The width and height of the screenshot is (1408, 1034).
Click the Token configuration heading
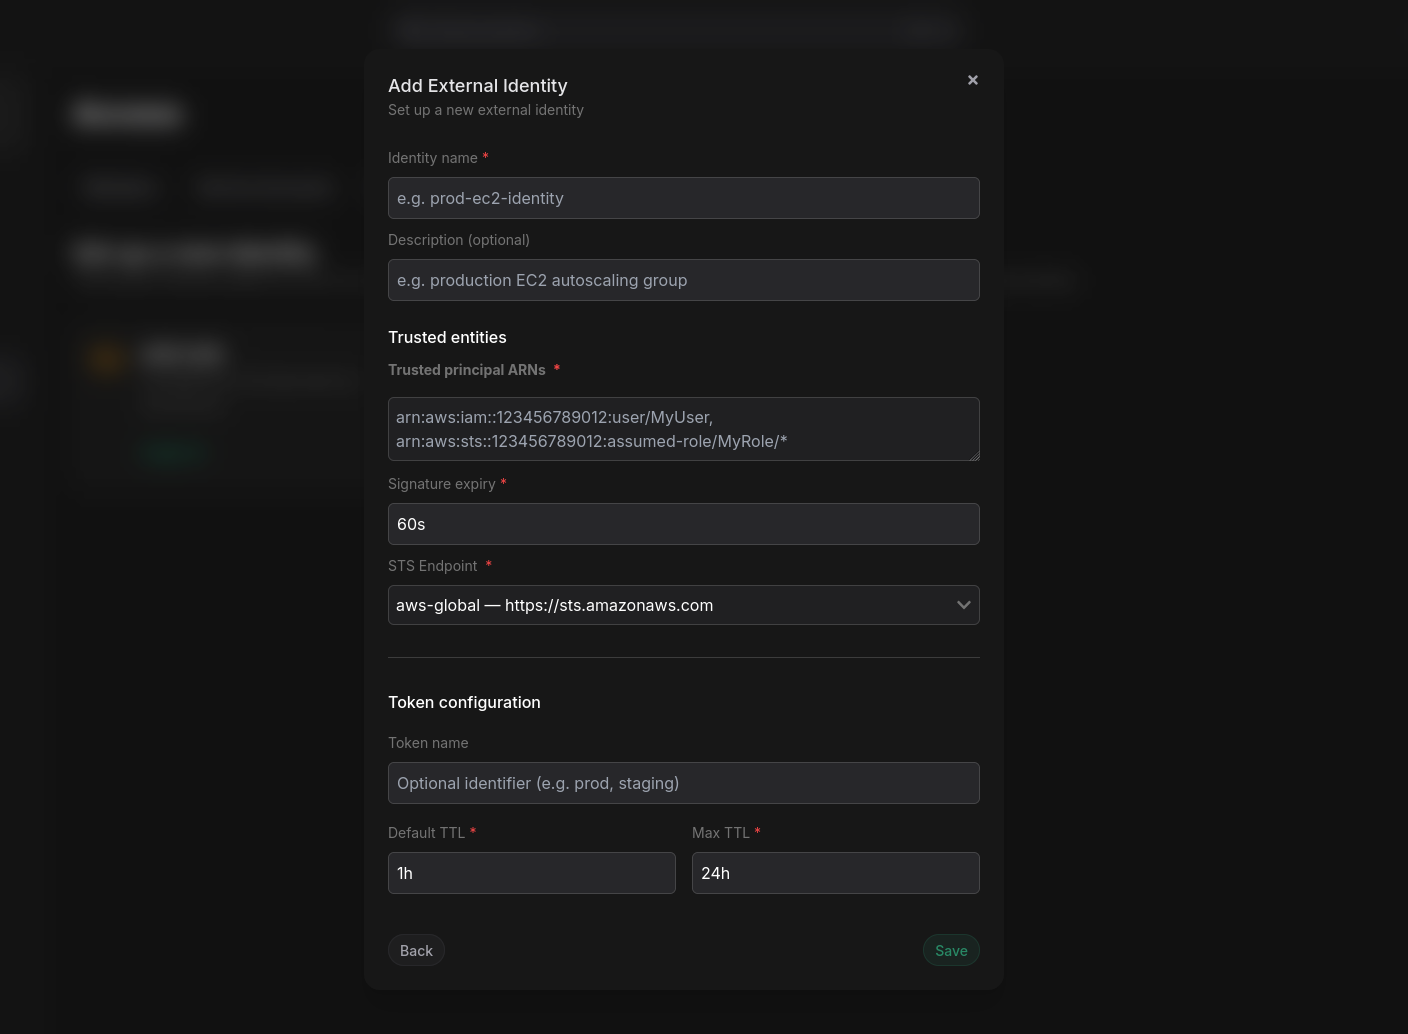coord(464,702)
